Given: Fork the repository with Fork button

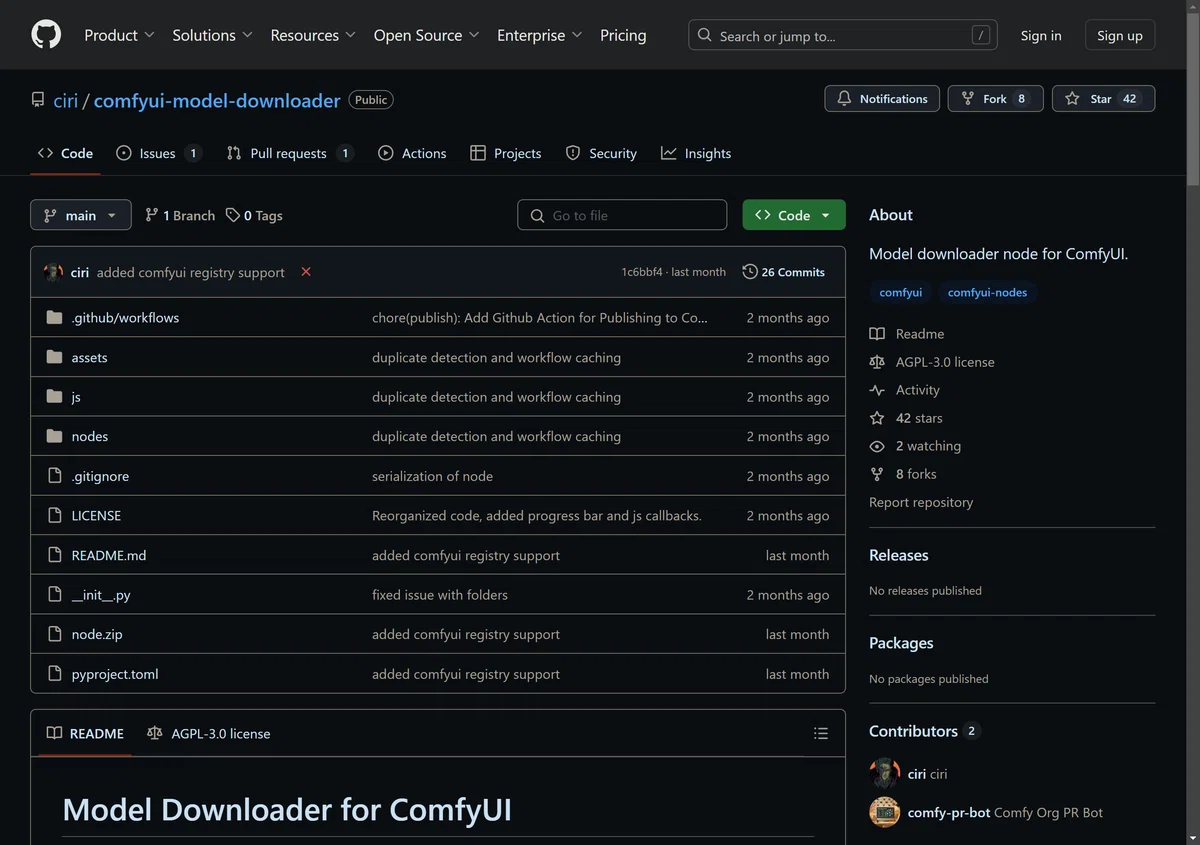Looking at the screenshot, I should [995, 99].
